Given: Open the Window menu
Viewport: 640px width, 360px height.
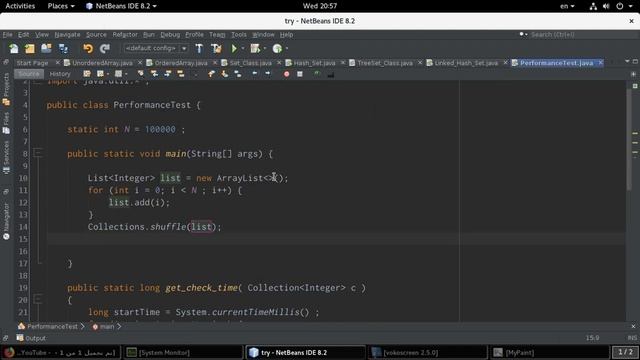Looking at the screenshot, I should (263, 35).
